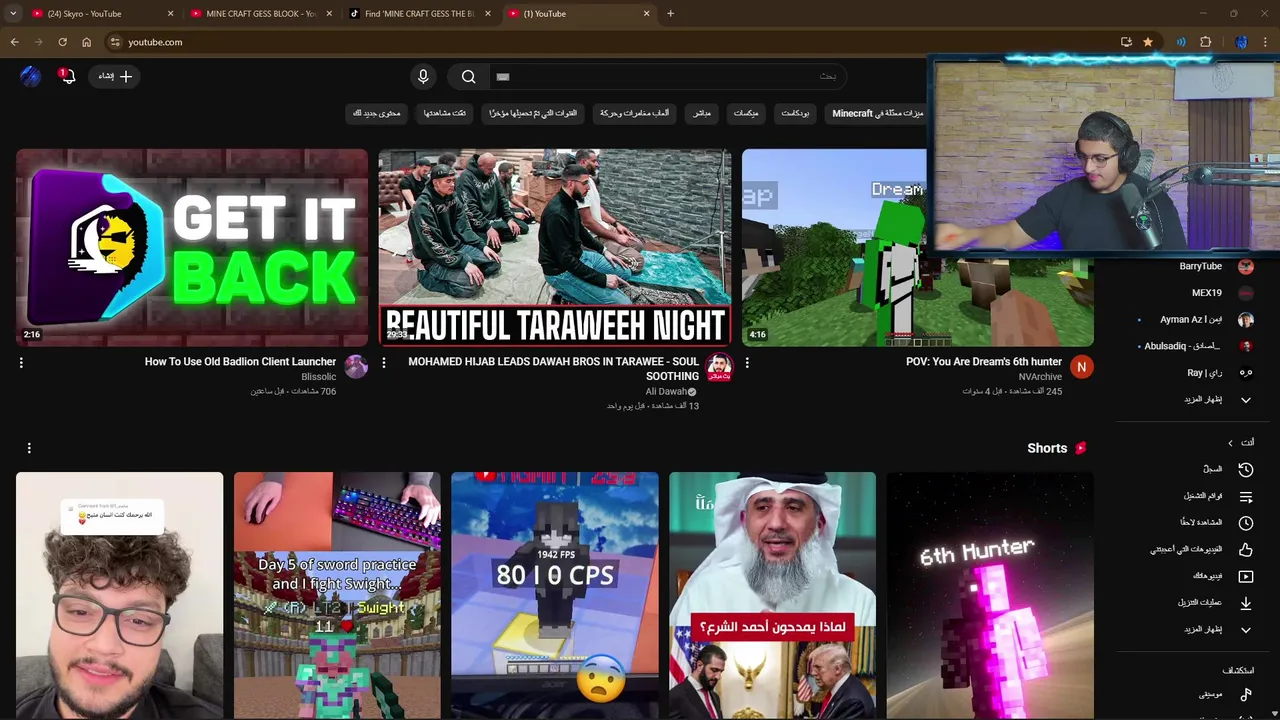The image size is (1280, 720).
Task: Select the تمّت مشاهدتها filter chip
Action: (444, 113)
